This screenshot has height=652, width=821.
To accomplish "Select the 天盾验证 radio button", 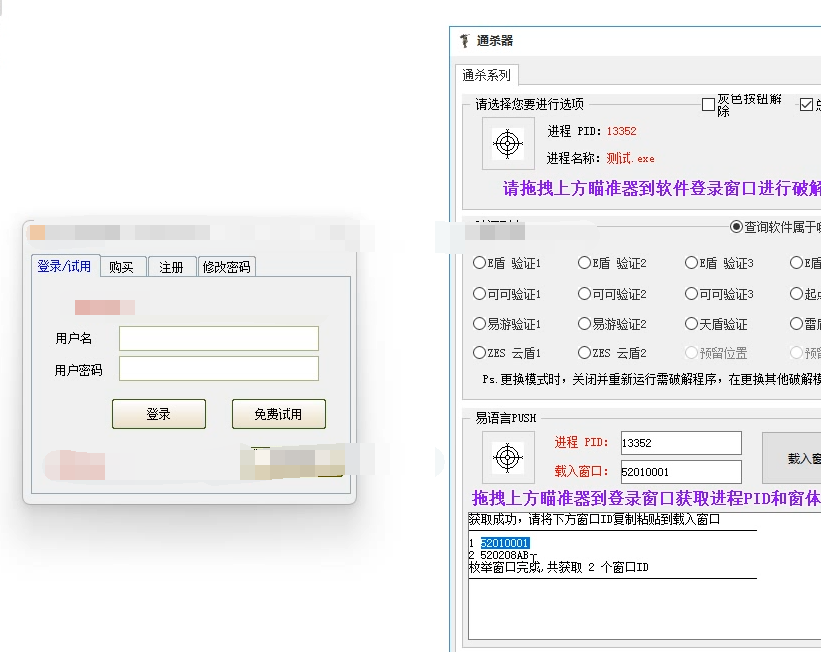I will tap(691, 324).
